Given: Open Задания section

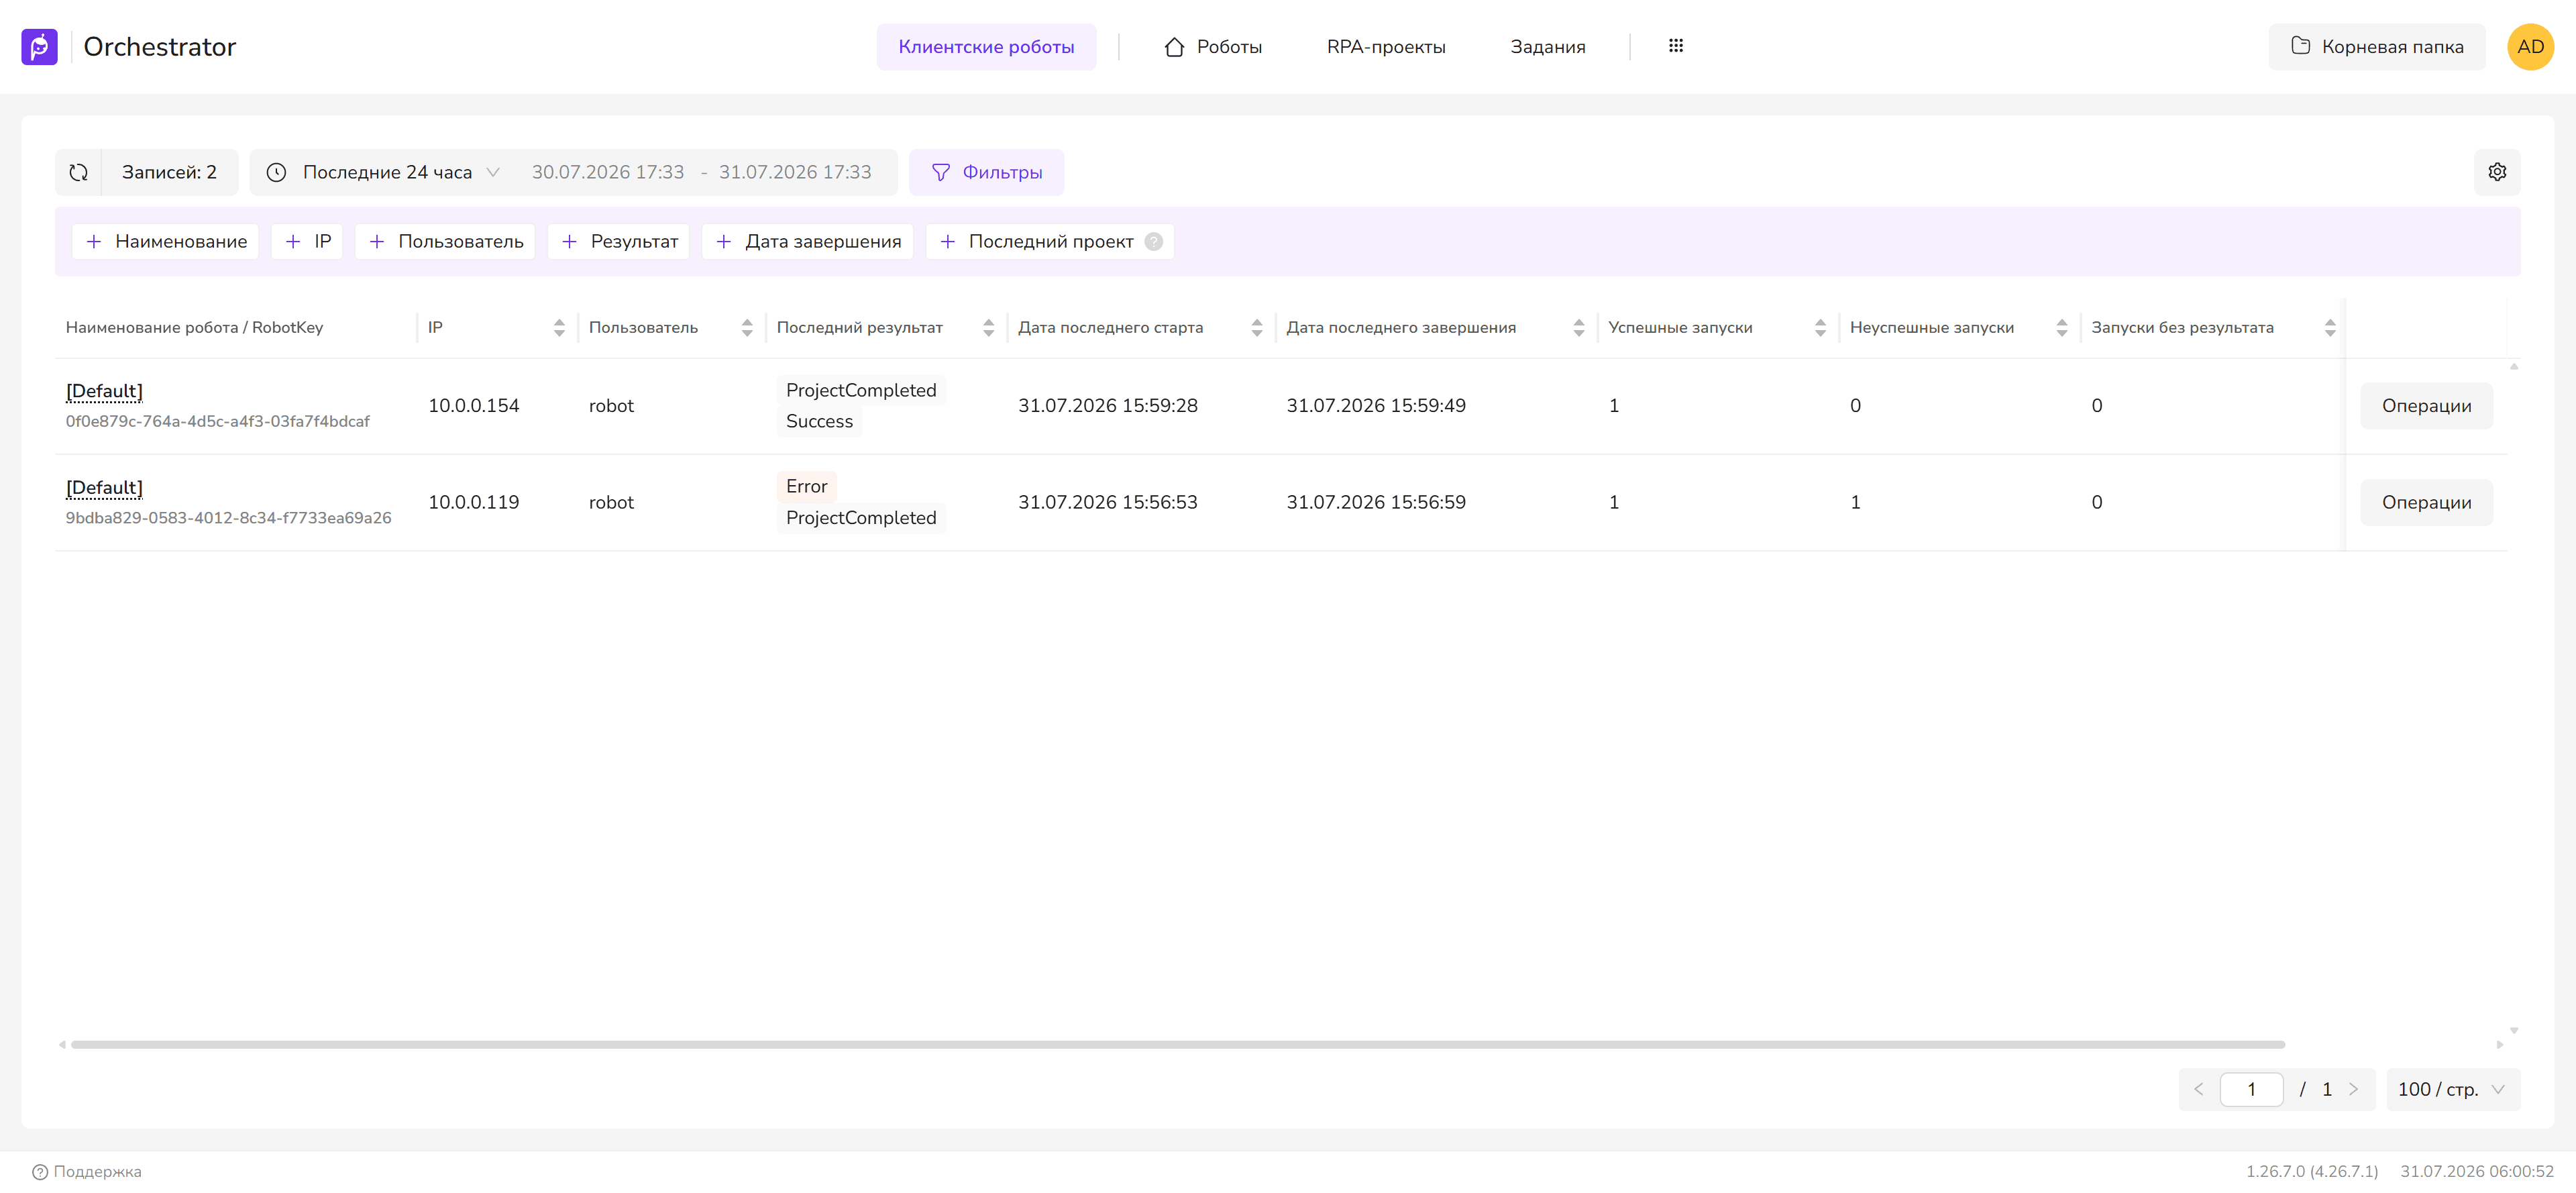Looking at the screenshot, I should (x=1547, y=47).
